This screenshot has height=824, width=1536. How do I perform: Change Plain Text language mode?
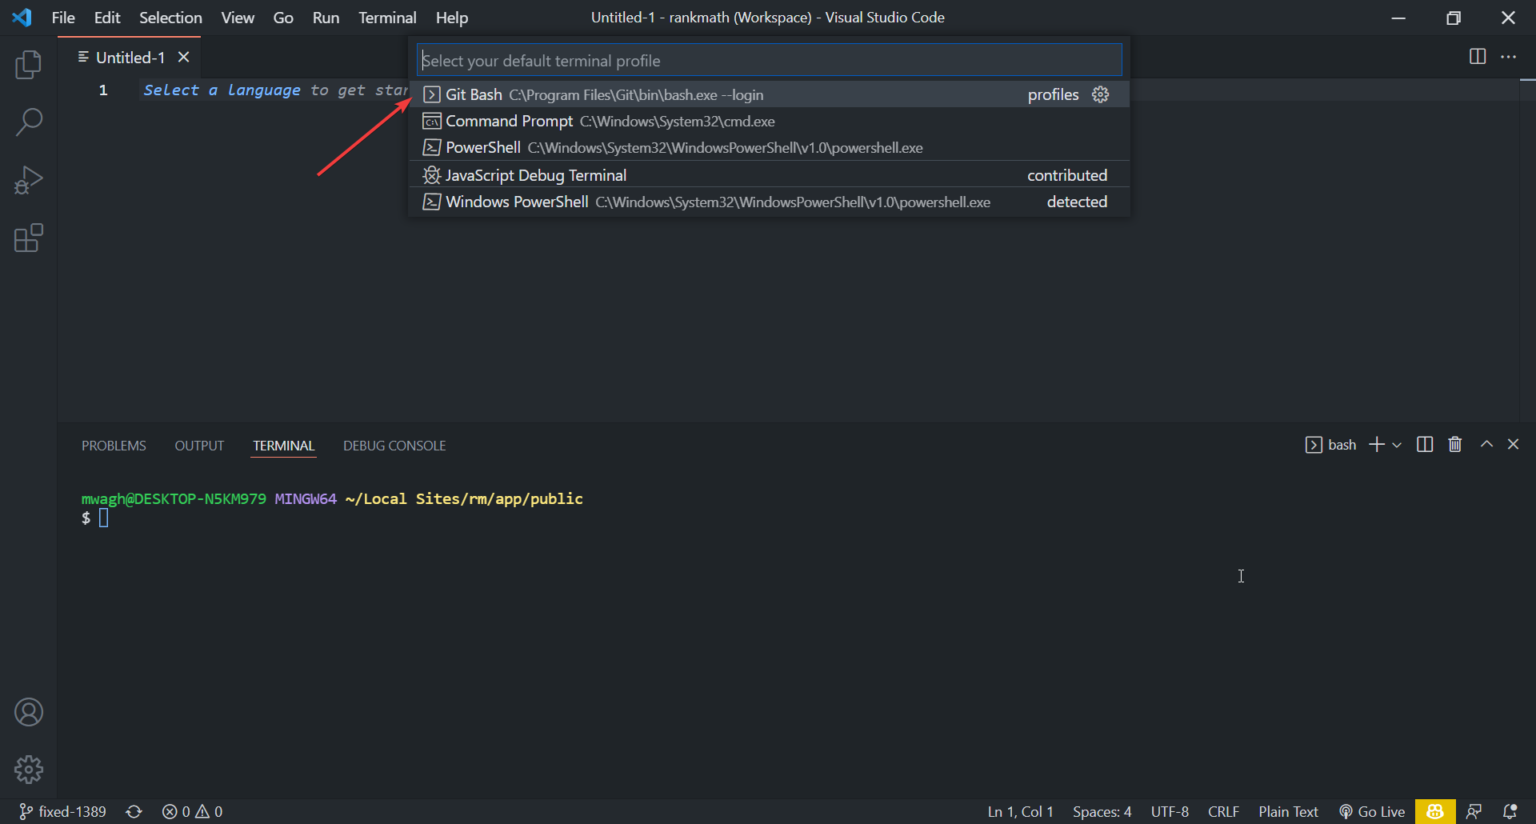(1288, 811)
